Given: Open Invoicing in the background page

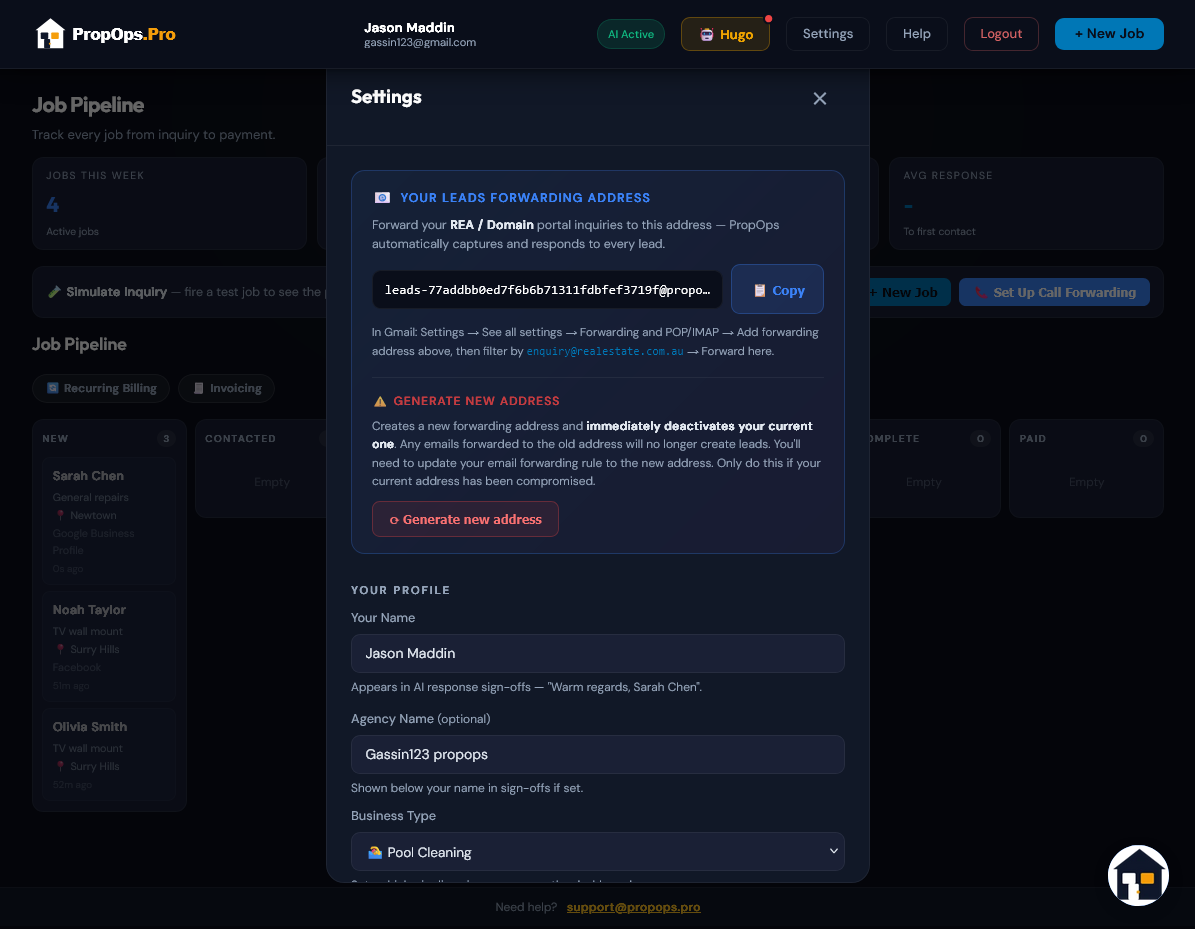Looking at the screenshot, I should point(226,388).
